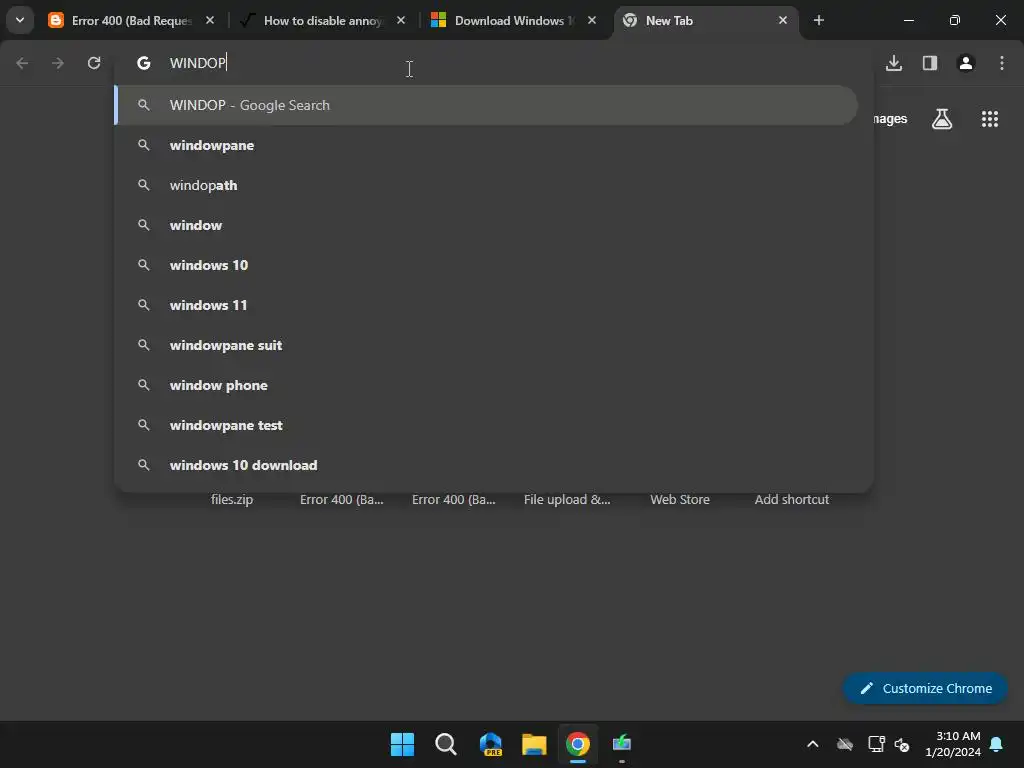Select the windows 10 download suggestion
Viewport: 1024px width, 768px height.
[x=486, y=464]
